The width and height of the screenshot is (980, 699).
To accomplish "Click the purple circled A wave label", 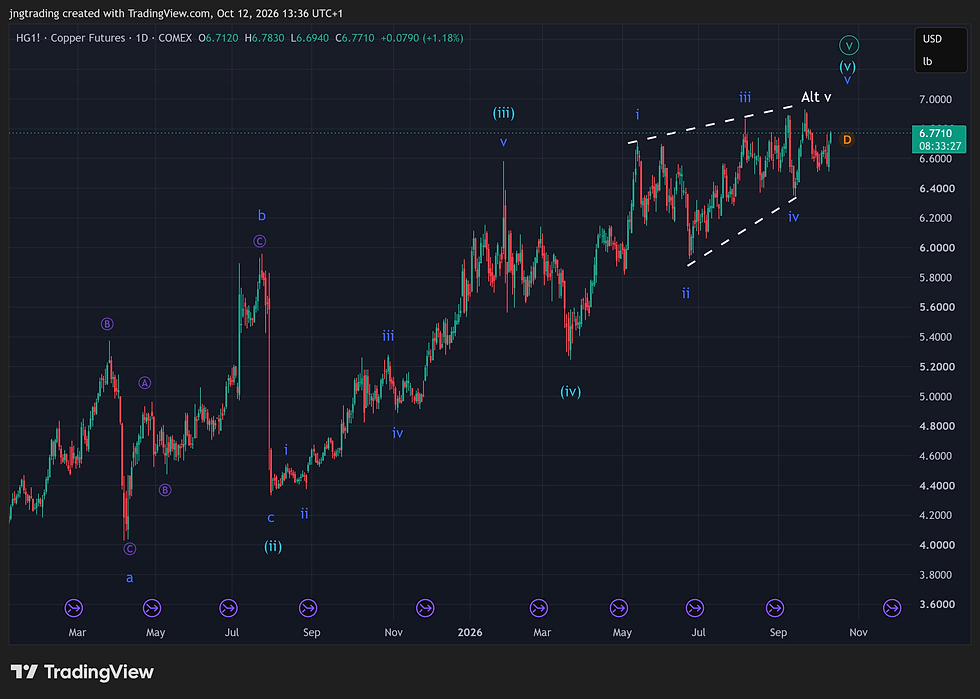I will [144, 383].
